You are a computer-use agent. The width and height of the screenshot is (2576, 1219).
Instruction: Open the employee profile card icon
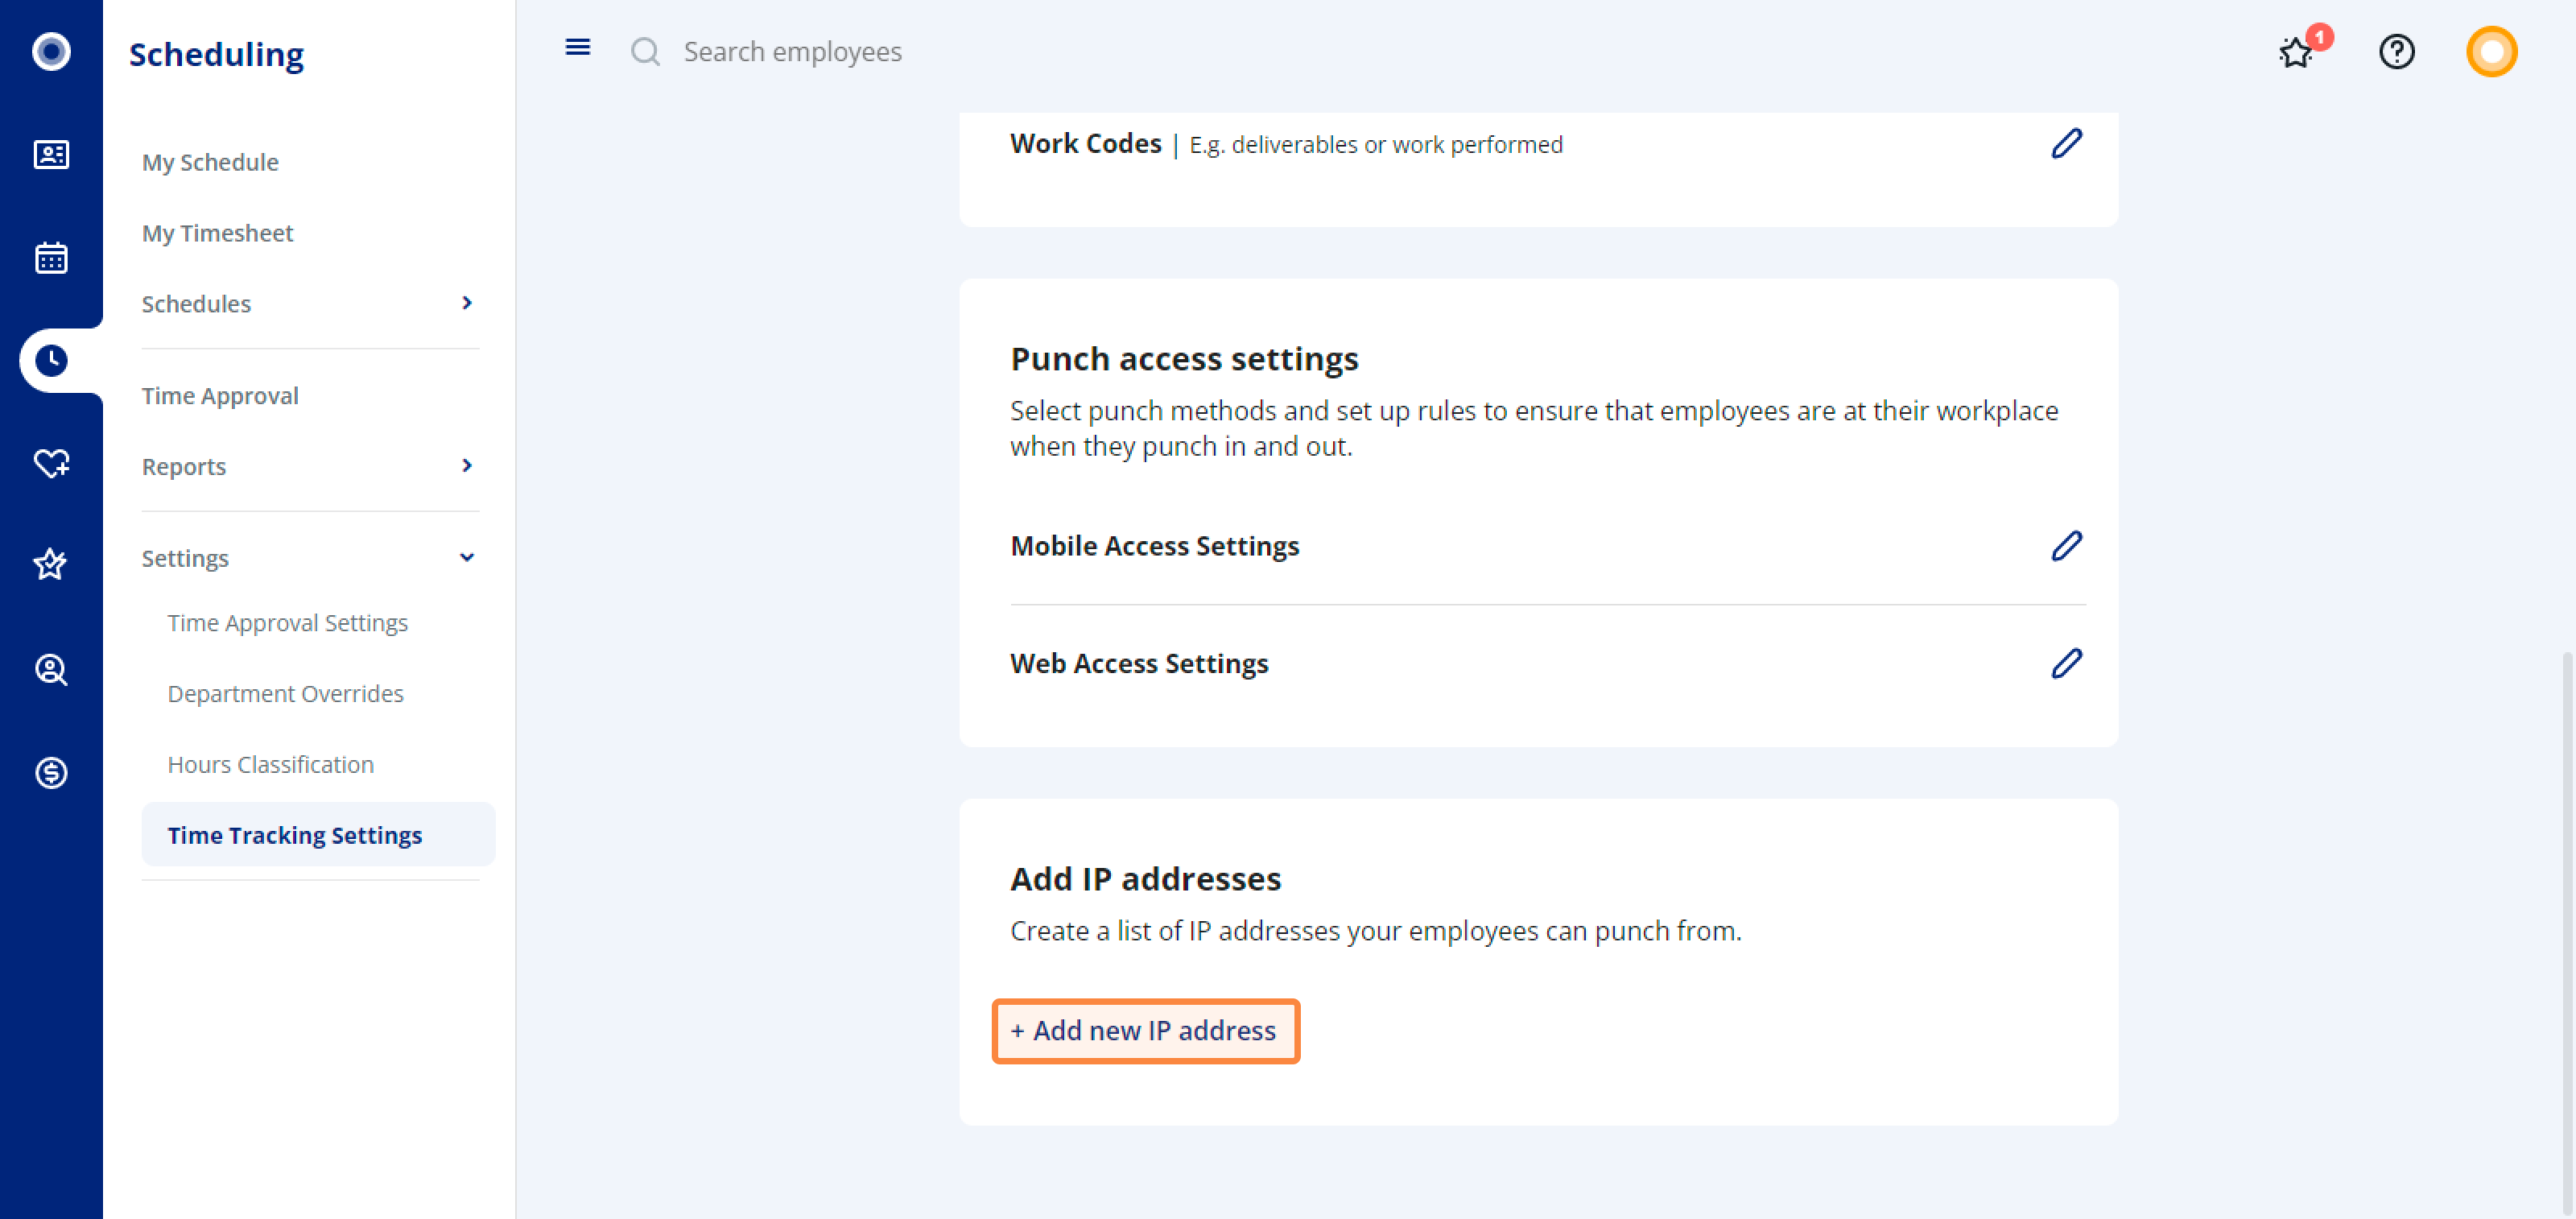click(x=51, y=155)
